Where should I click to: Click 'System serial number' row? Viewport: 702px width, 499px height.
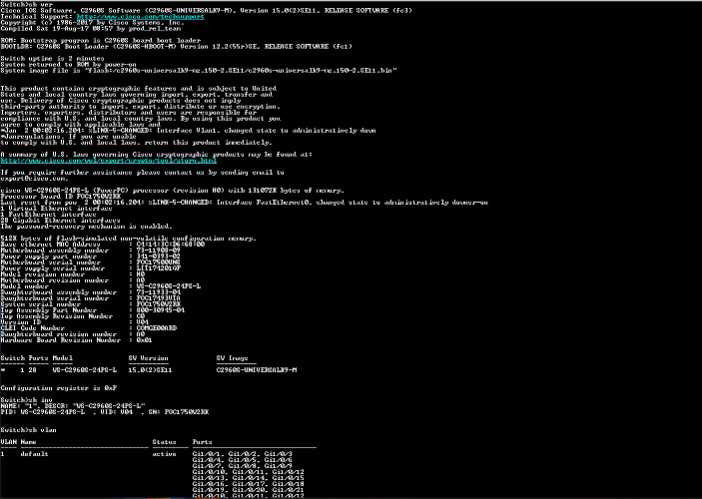coord(90,304)
